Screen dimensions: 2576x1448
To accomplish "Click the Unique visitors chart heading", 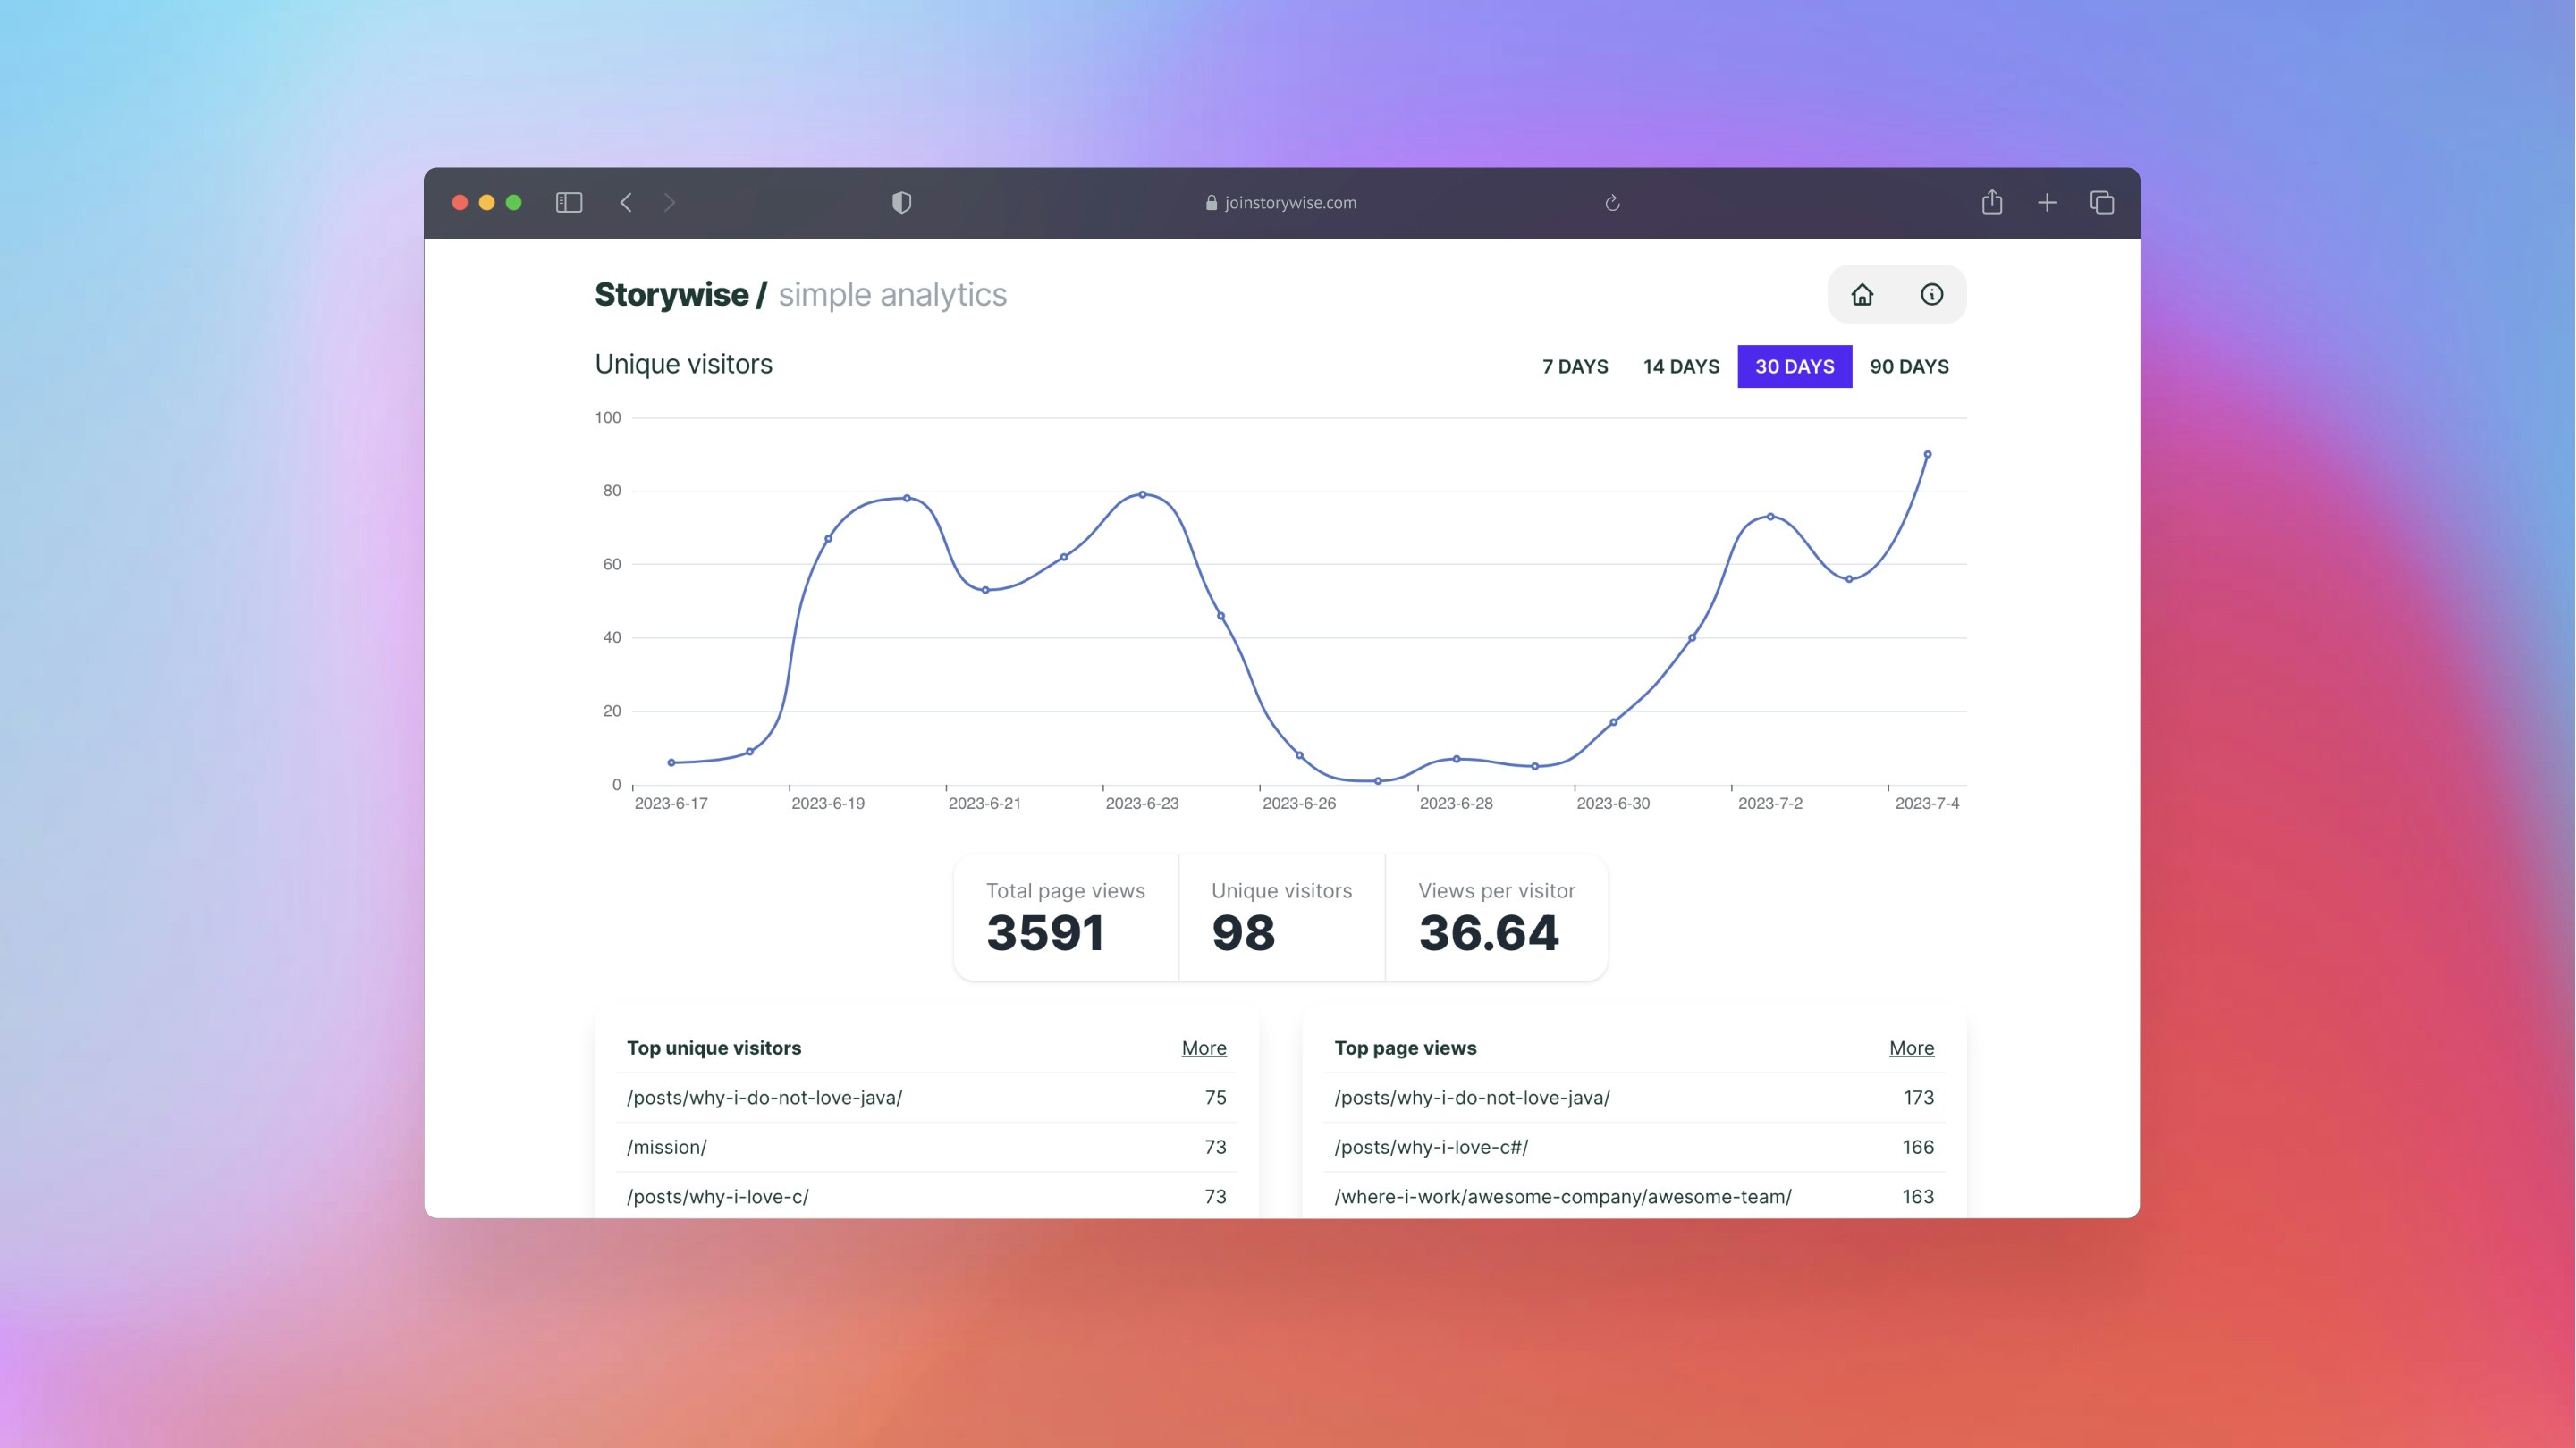I will tap(684, 364).
